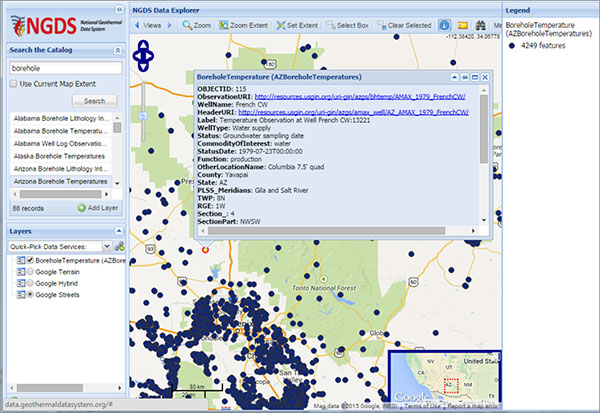Activate the Select Box tool
This screenshot has height=413, width=600.
(x=347, y=25)
